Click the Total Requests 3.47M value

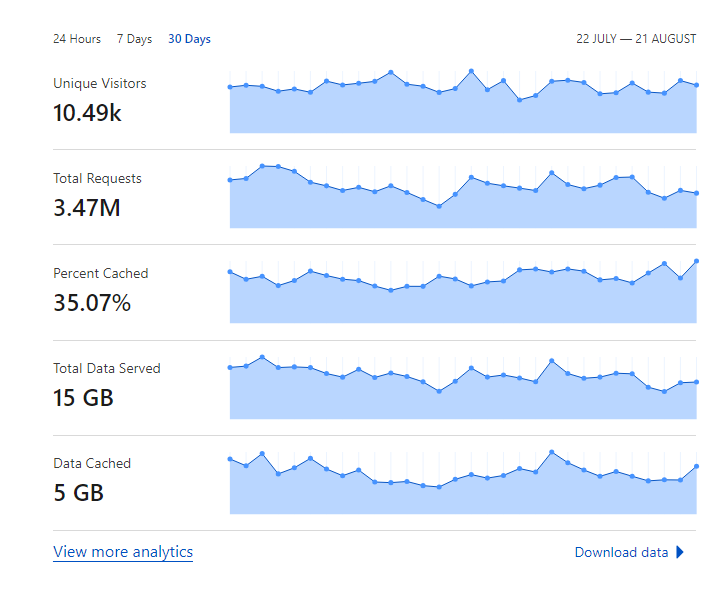pyautogui.click(x=87, y=208)
